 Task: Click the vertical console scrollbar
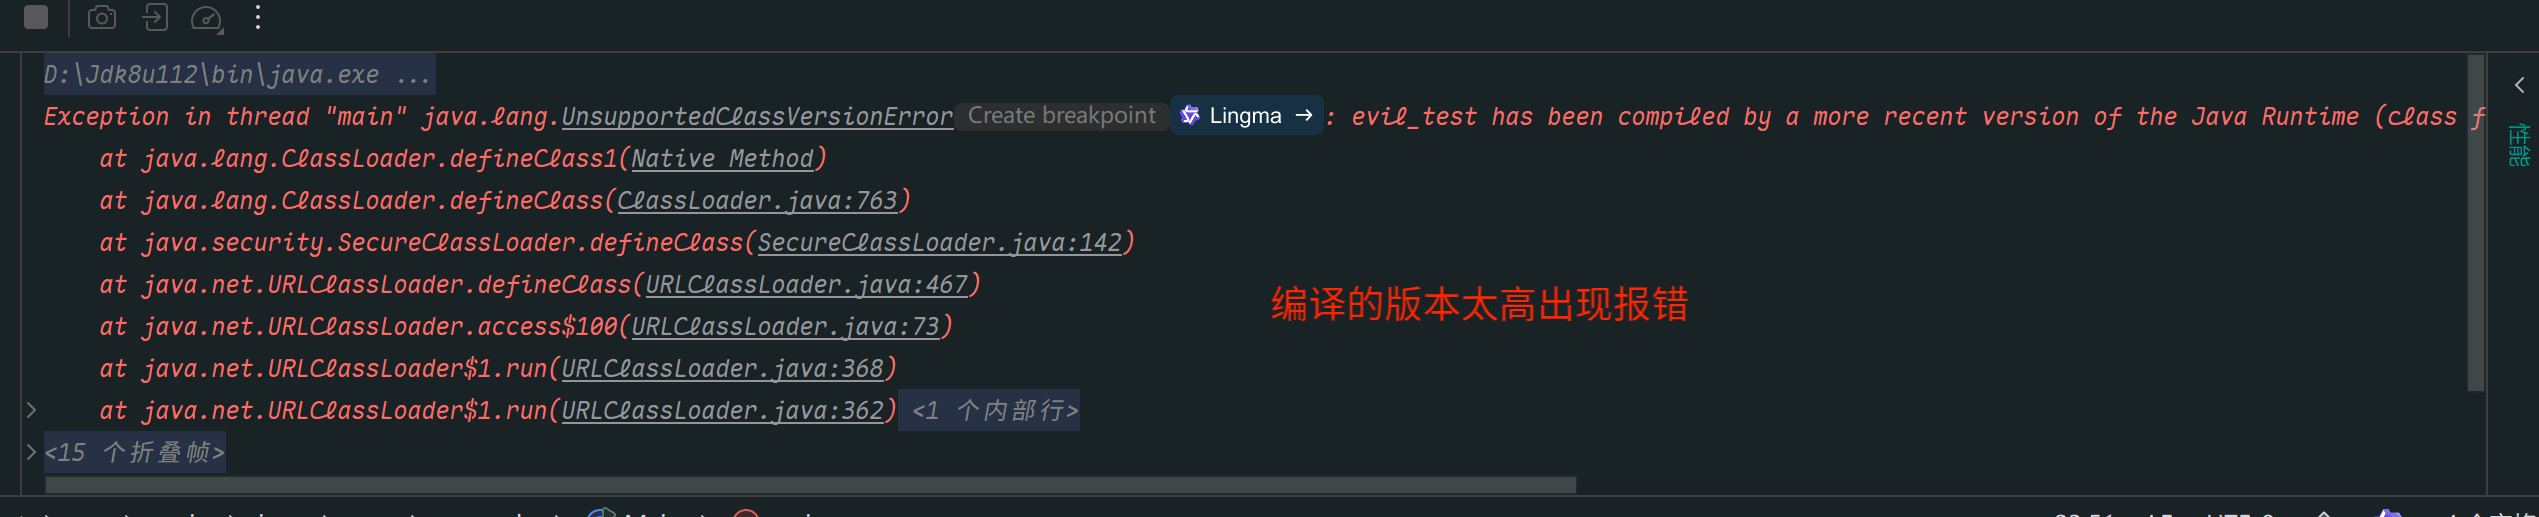click(2476, 223)
